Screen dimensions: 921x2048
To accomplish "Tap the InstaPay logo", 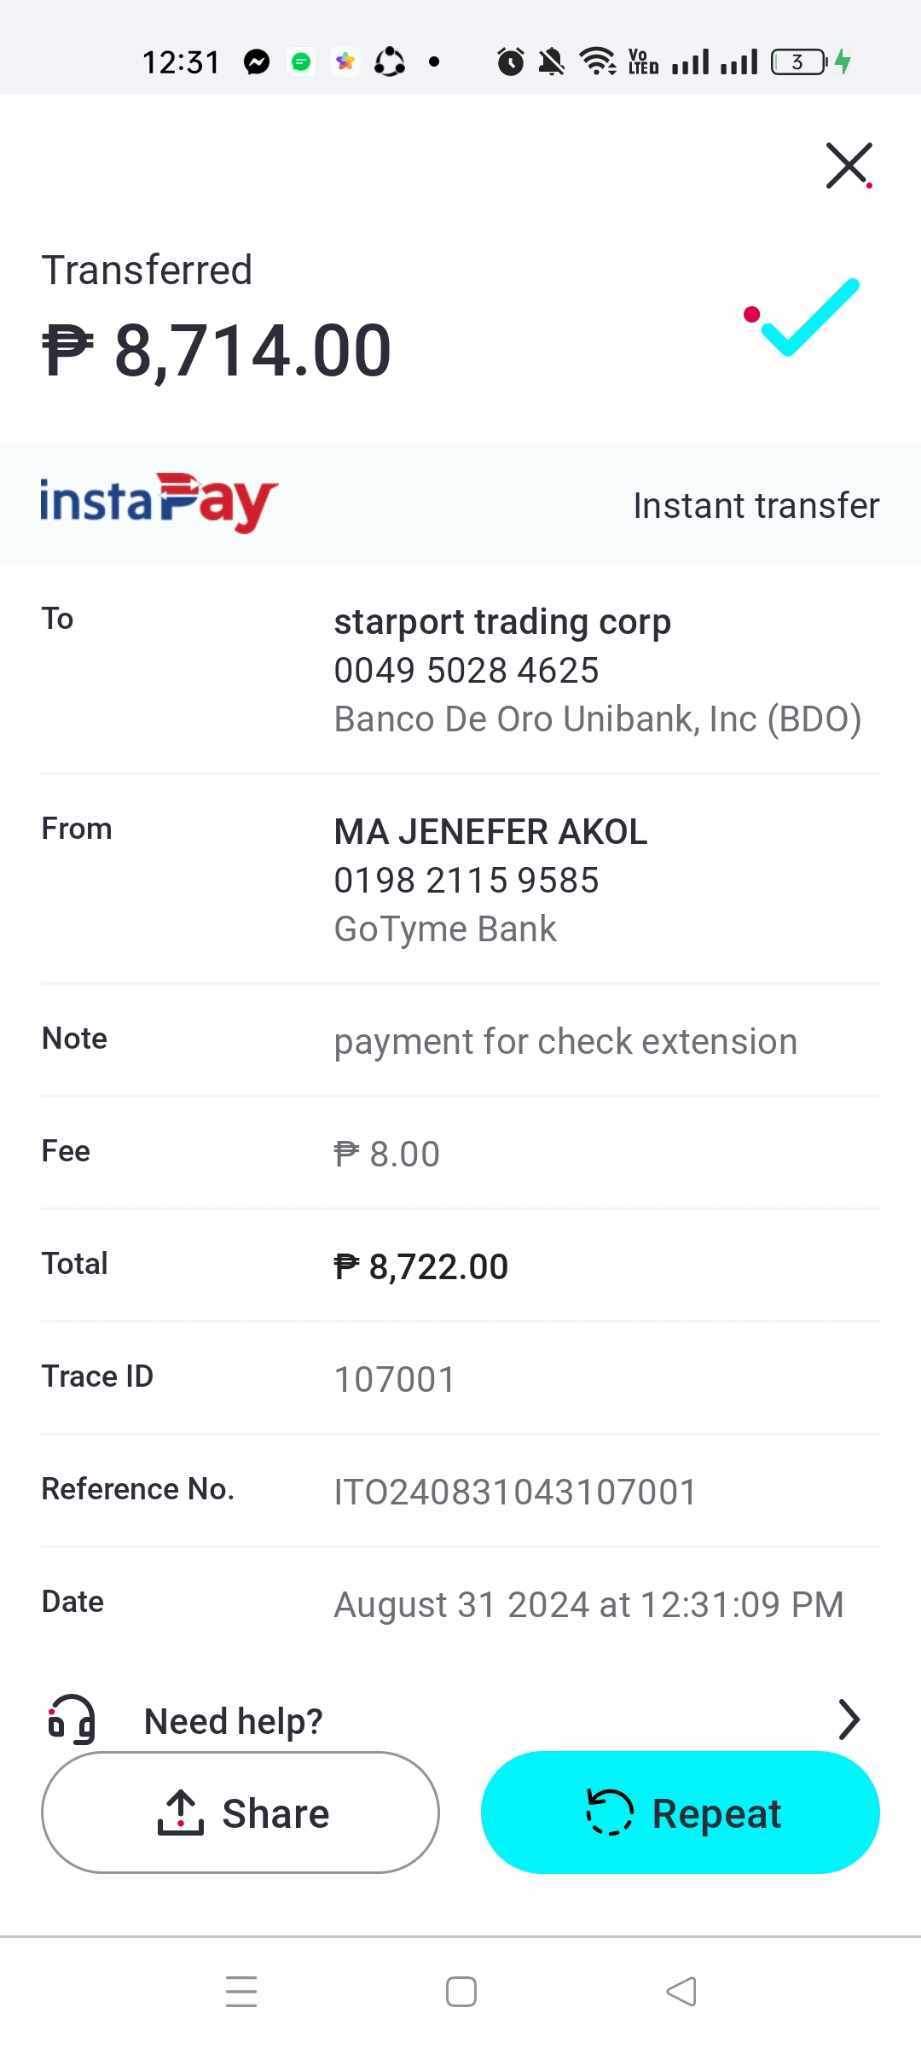I will 158,502.
